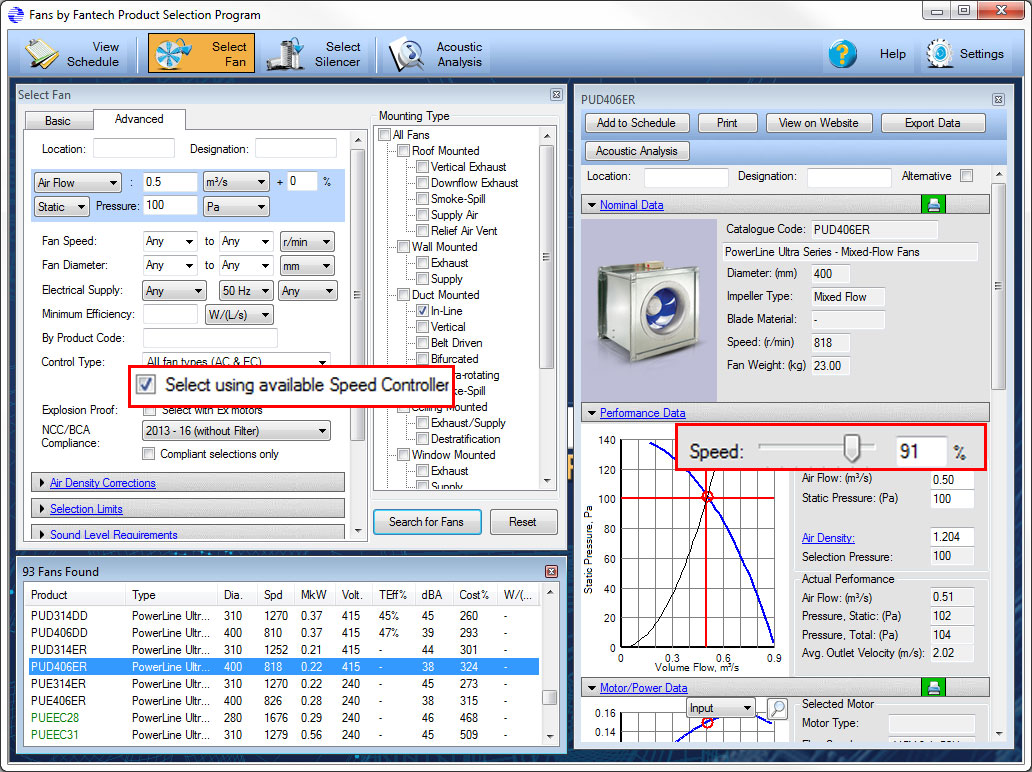Tick the Alternative checkbox

(x=966, y=176)
